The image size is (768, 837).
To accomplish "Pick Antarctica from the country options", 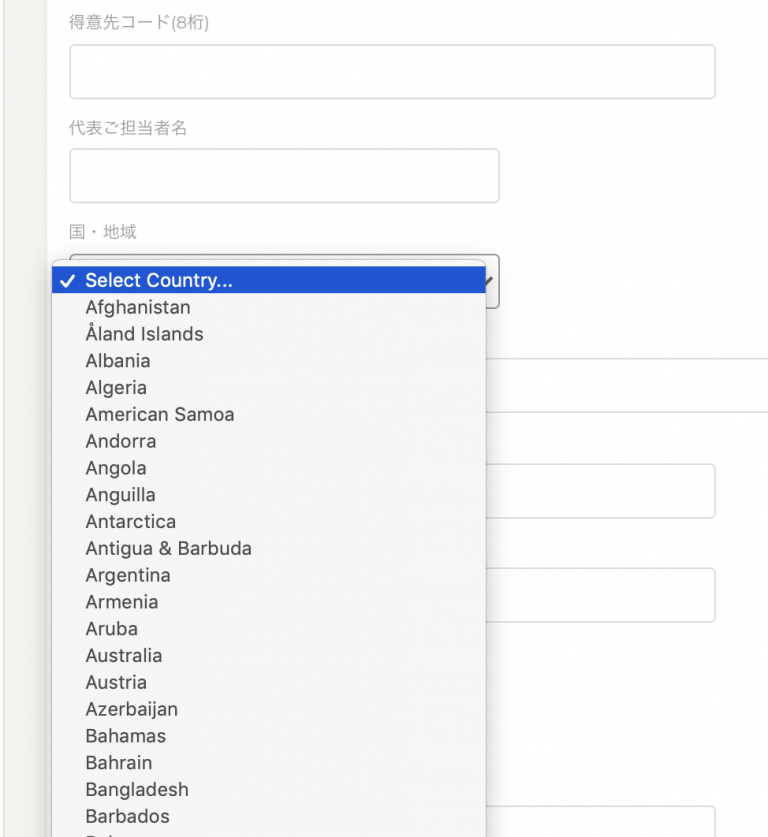I will tap(130, 521).
